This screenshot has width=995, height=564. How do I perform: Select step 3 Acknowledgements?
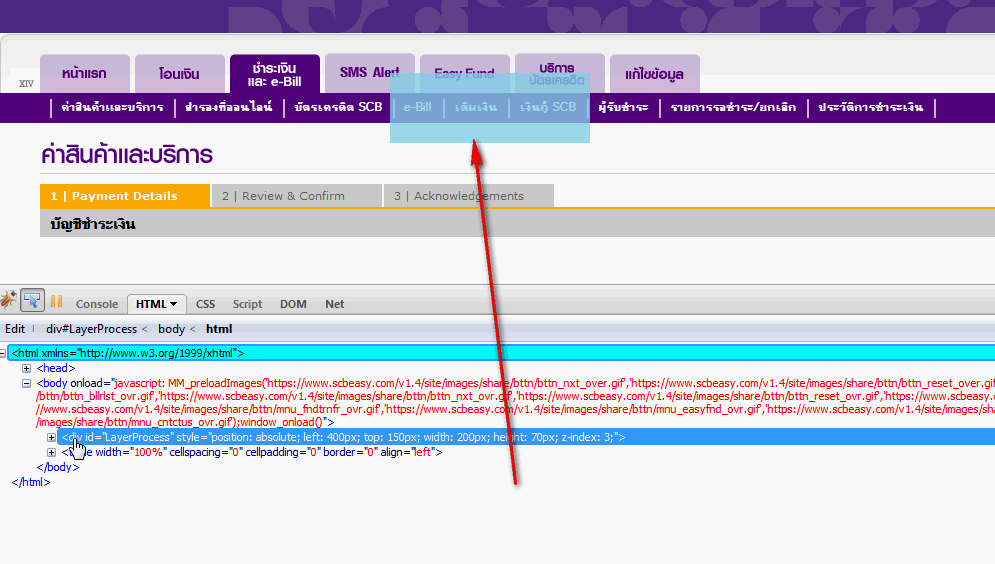[x=469, y=196]
